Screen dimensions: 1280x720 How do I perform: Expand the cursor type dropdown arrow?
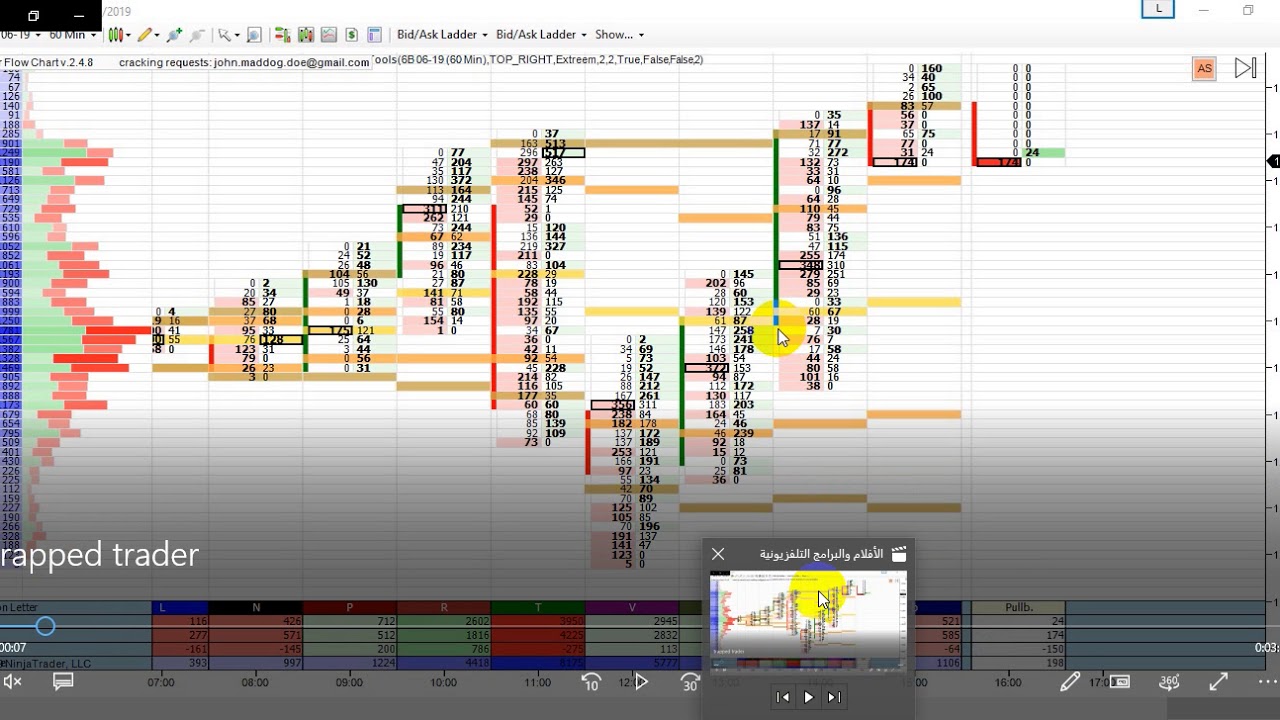[x=237, y=35]
